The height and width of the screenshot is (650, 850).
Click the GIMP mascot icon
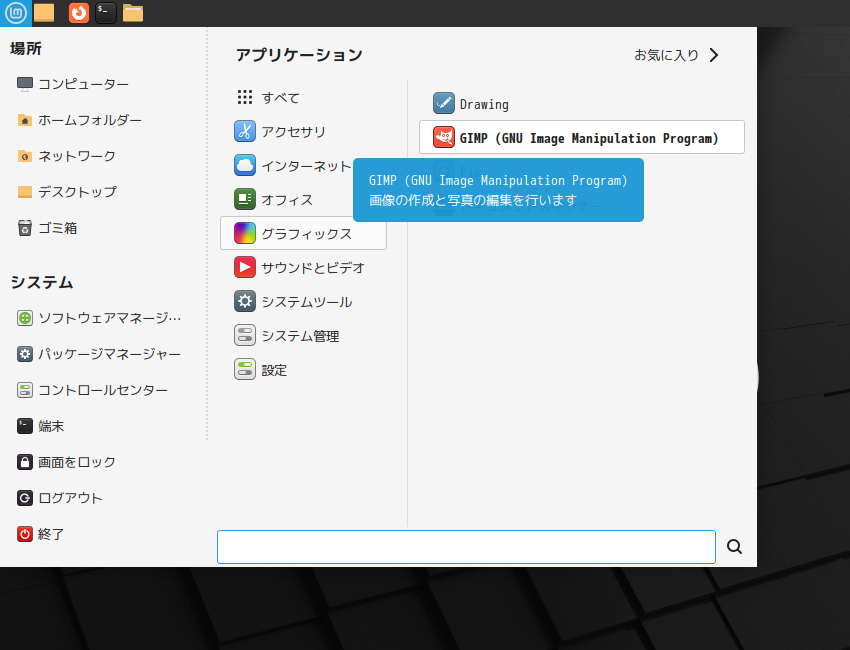click(444, 137)
